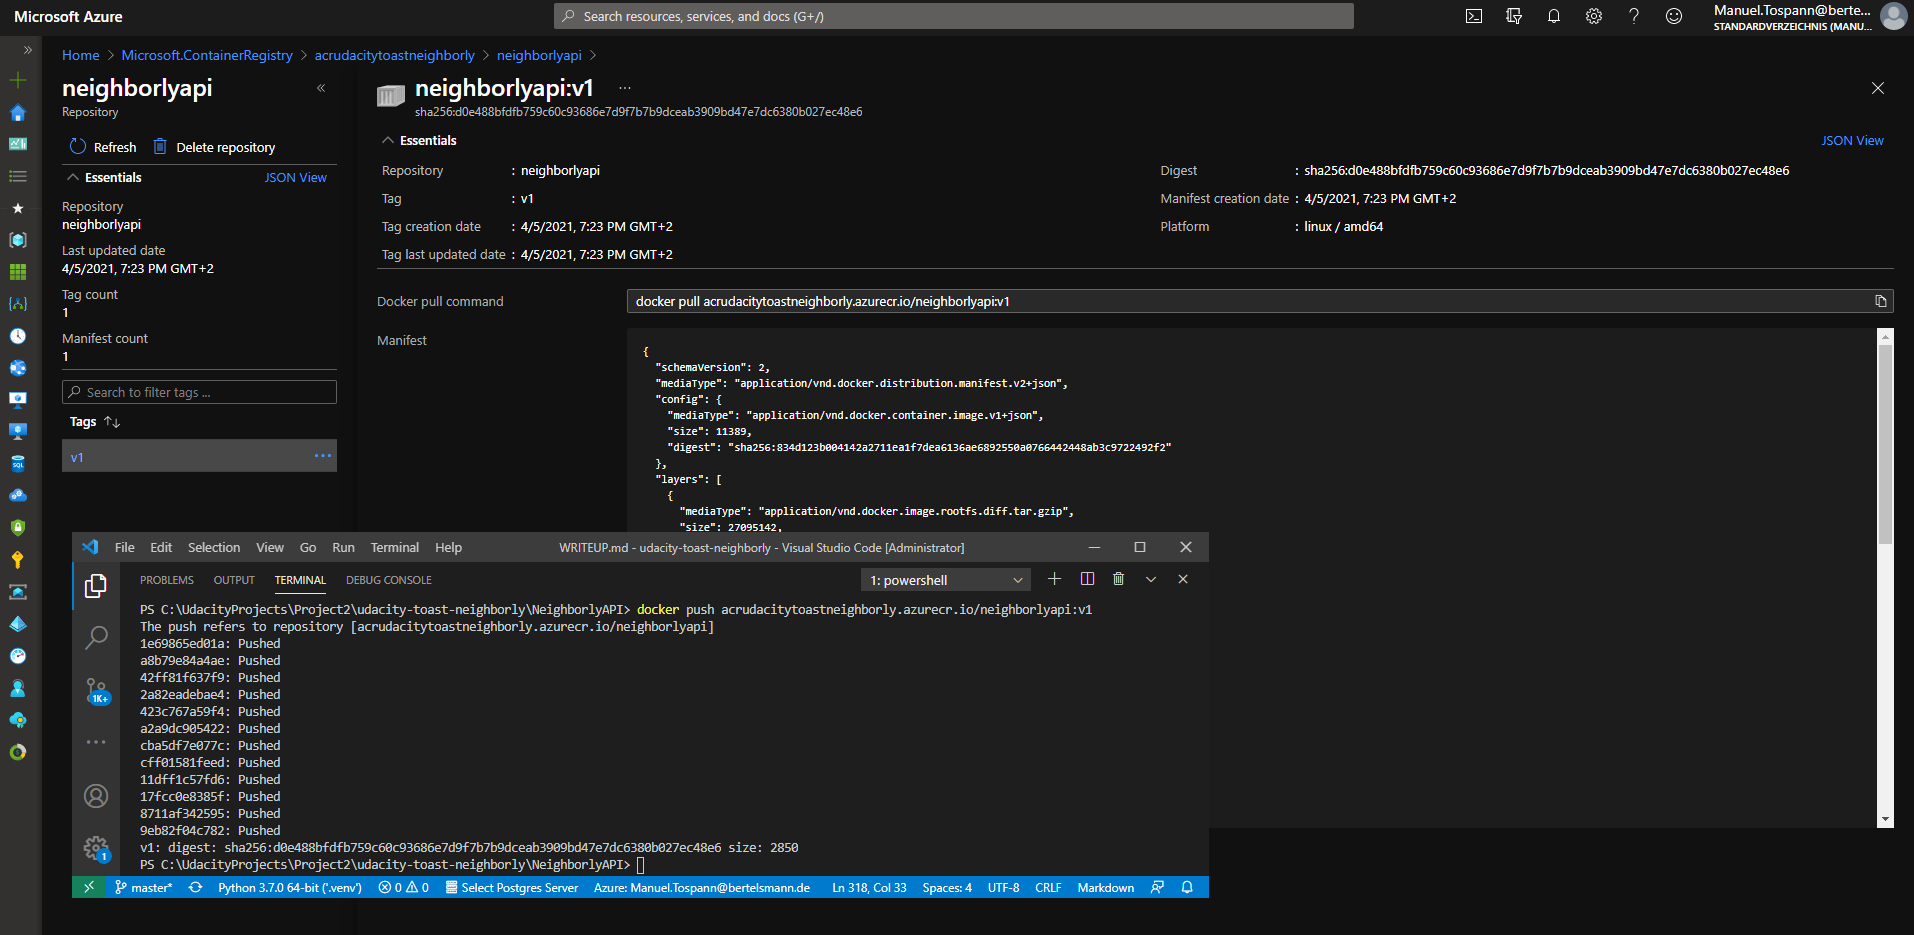The height and width of the screenshot is (935, 1914).
Task: Open VS Code Search icon
Action: (x=96, y=637)
